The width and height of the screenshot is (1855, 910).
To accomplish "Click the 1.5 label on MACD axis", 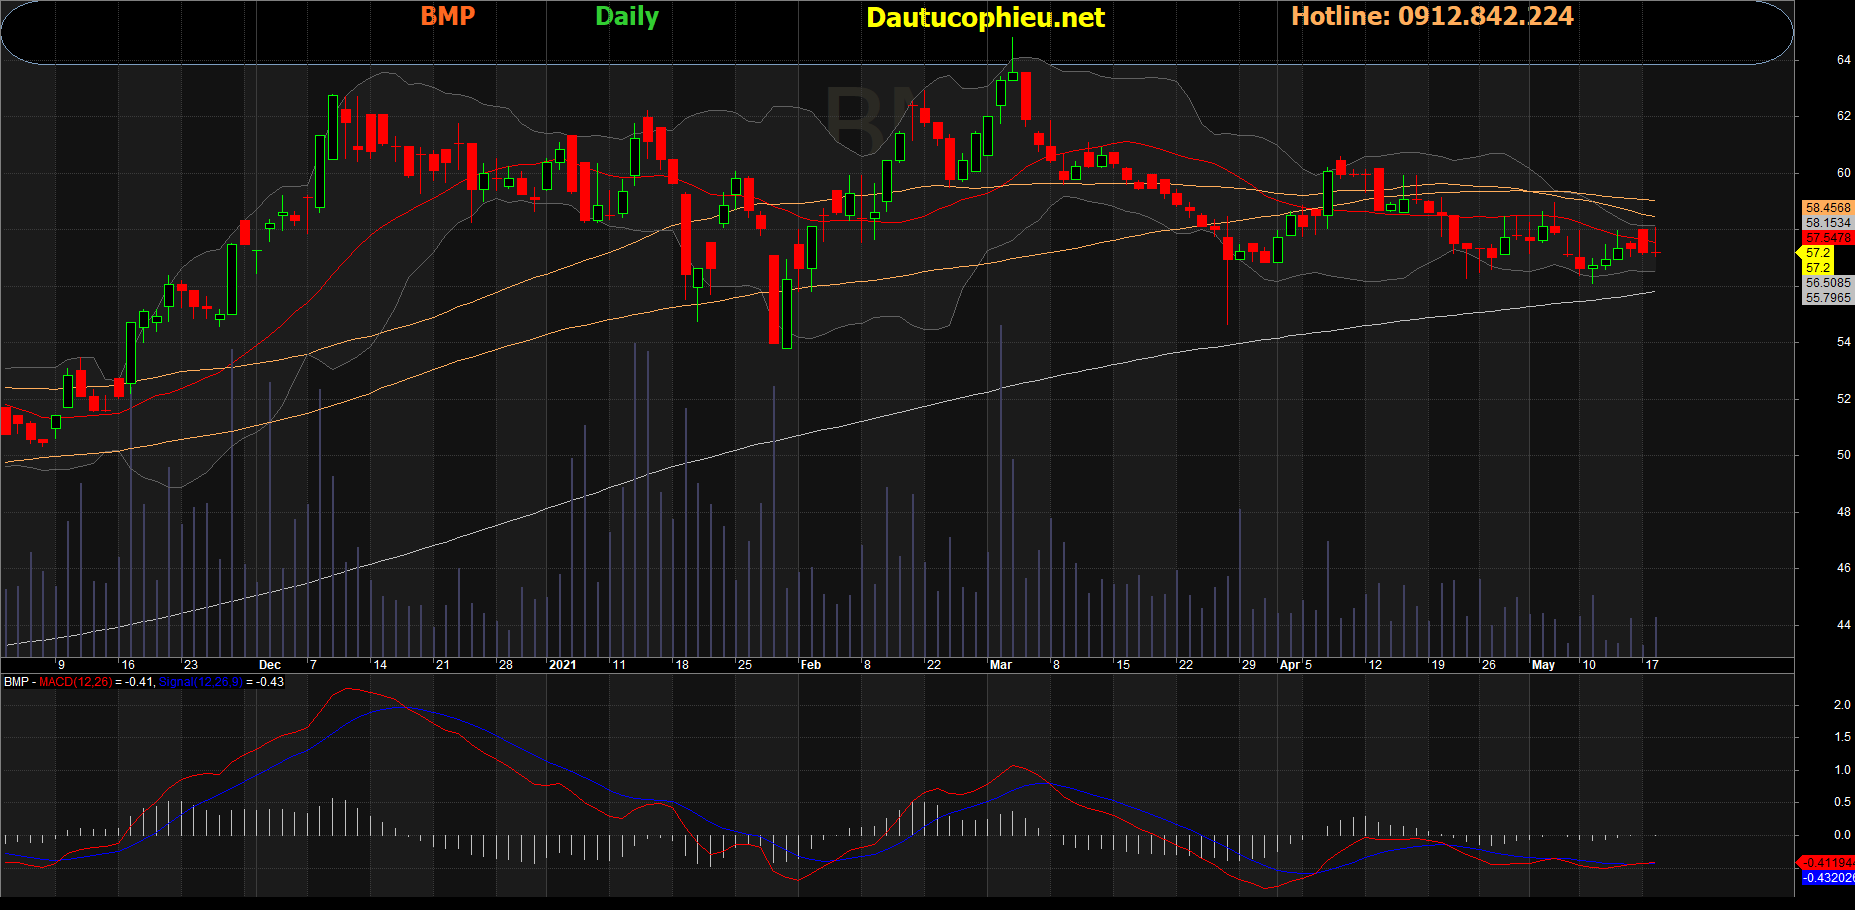I will 1842,737.
